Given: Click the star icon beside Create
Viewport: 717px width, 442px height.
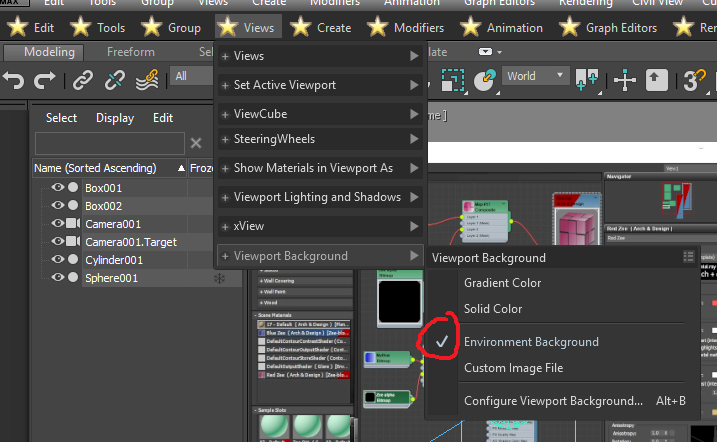Looking at the screenshot, I should click(x=300, y=27).
